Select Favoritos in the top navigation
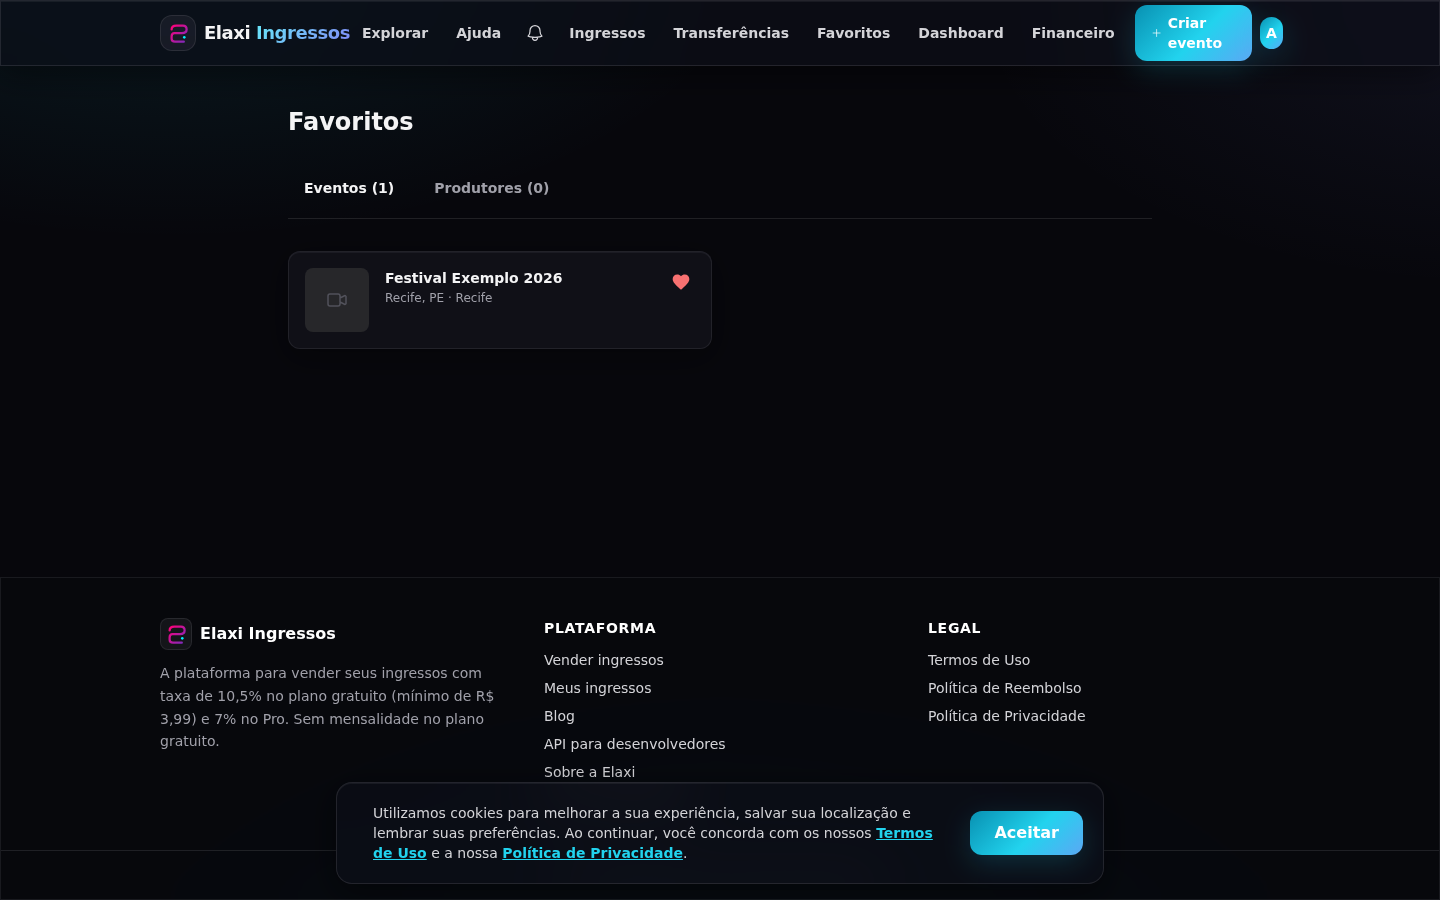This screenshot has width=1440, height=900. click(x=853, y=33)
